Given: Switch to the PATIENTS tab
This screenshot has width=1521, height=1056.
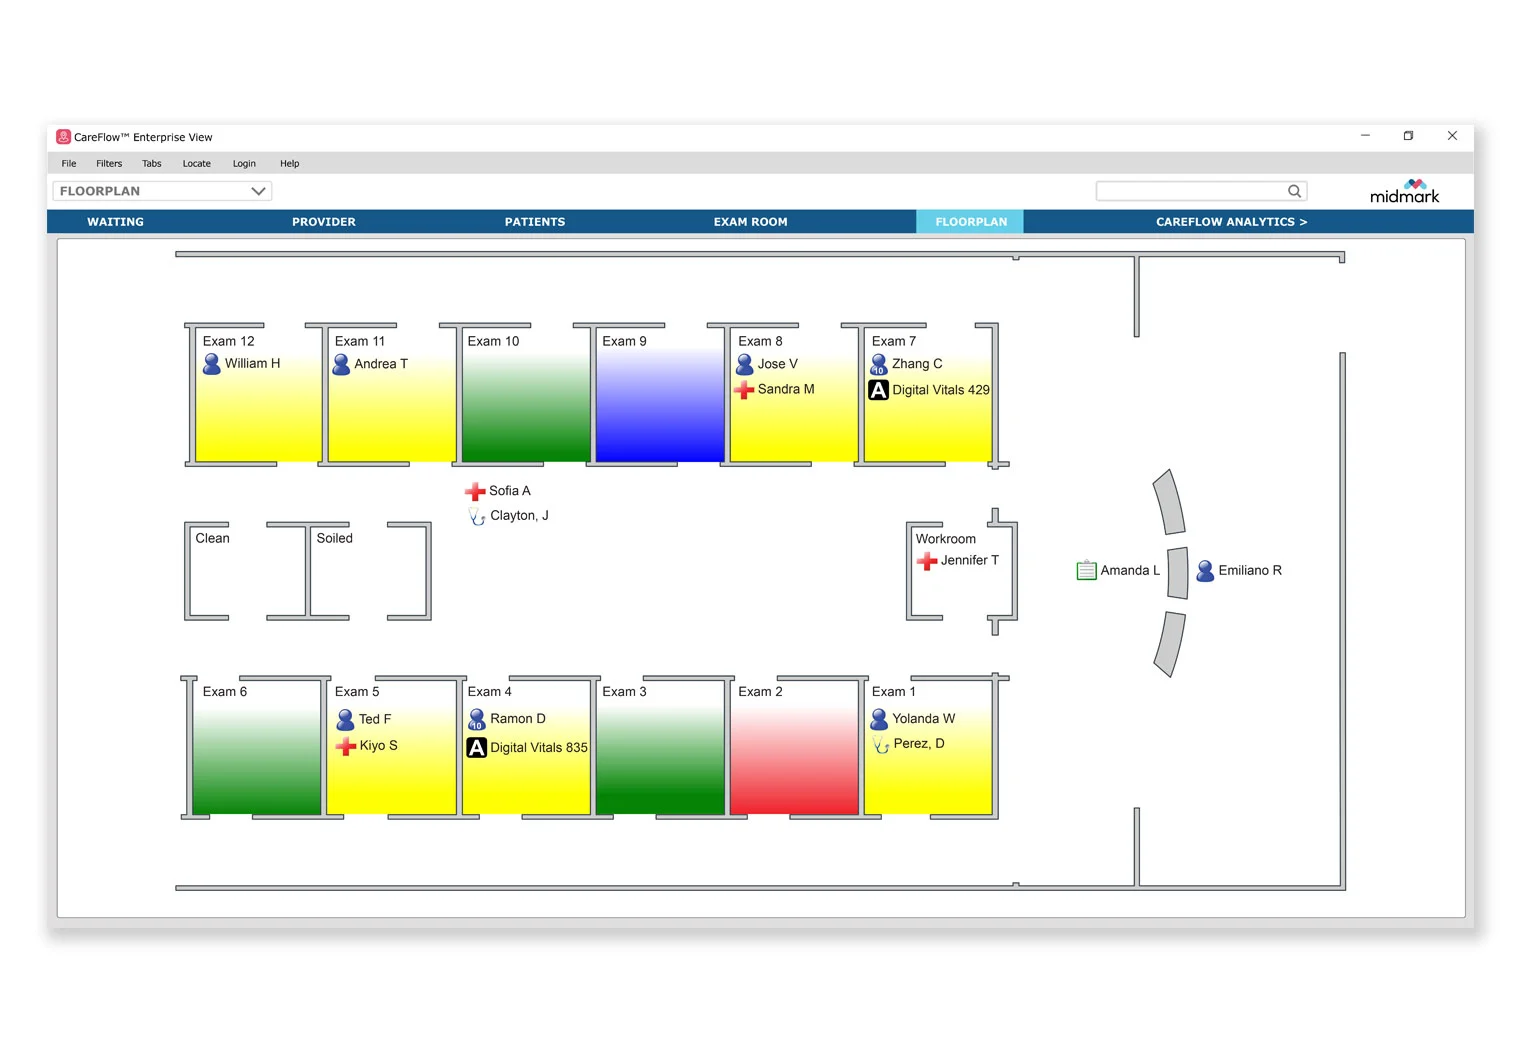Looking at the screenshot, I should (x=535, y=221).
